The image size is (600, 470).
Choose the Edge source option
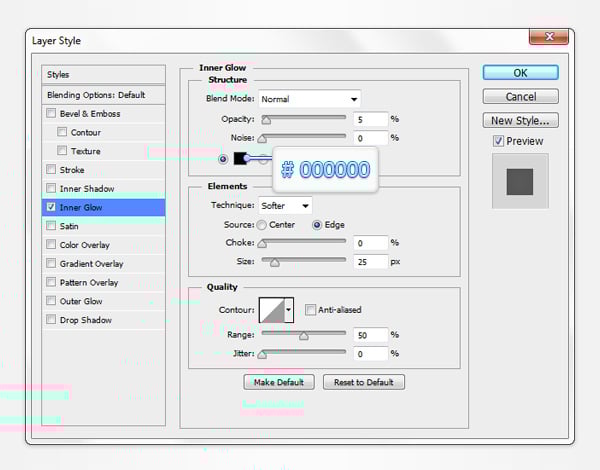pyautogui.click(x=317, y=225)
